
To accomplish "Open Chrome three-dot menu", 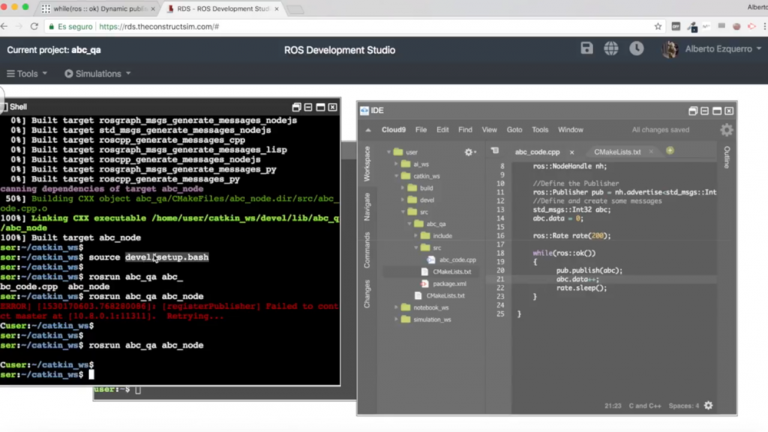I will [765, 26].
